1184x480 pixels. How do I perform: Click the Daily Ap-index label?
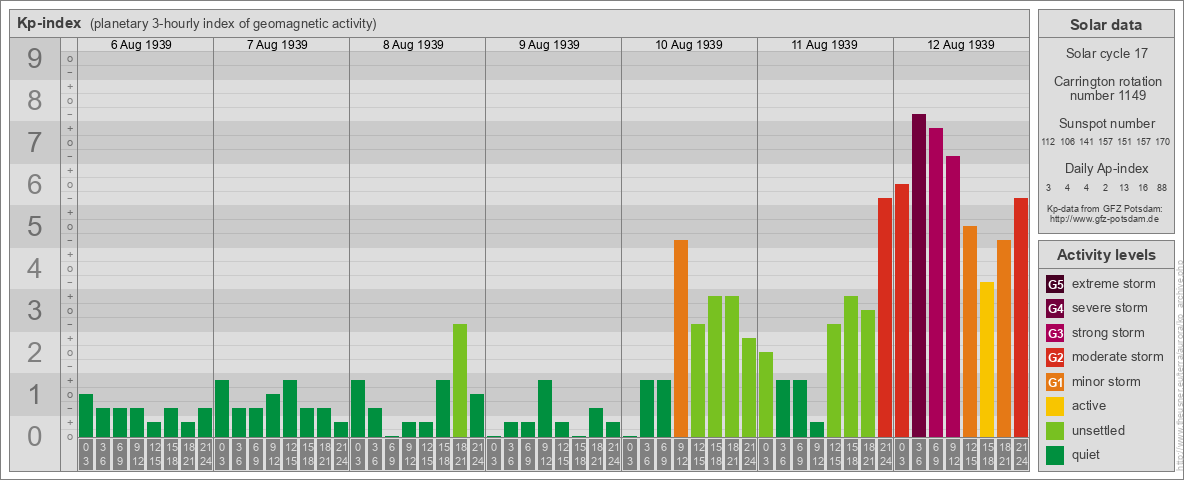1106,169
